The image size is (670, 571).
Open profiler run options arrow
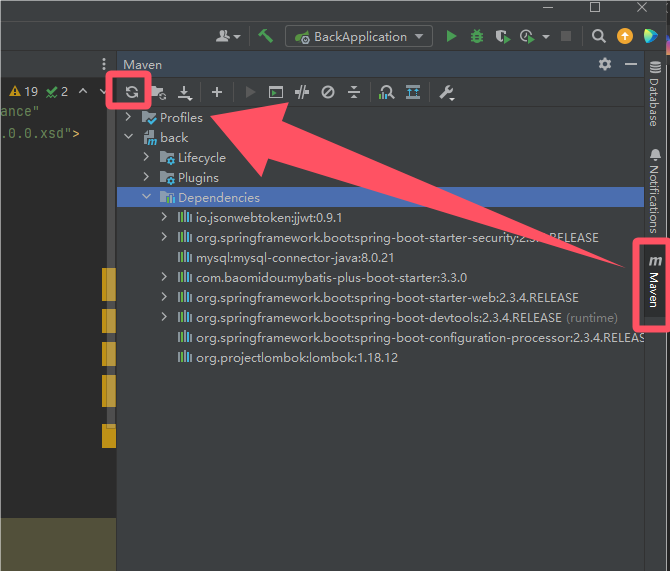tap(546, 37)
